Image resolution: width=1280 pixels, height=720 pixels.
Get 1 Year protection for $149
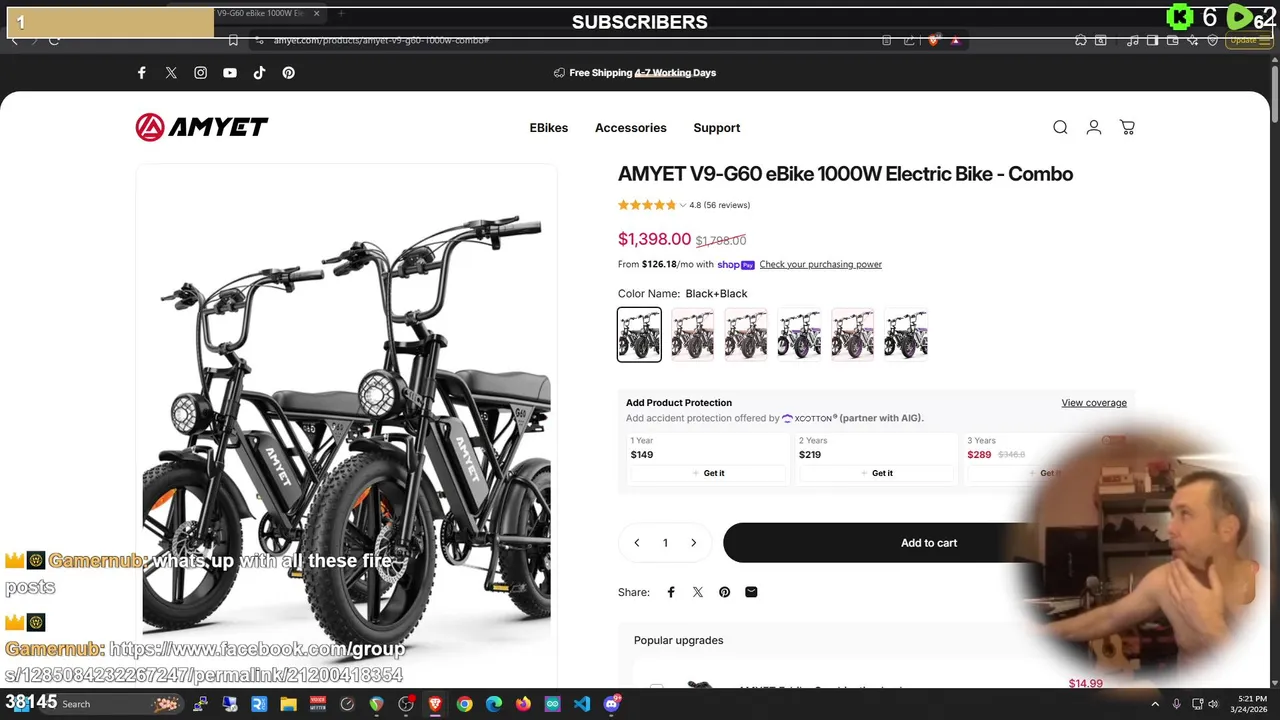pyautogui.click(x=708, y=473)
